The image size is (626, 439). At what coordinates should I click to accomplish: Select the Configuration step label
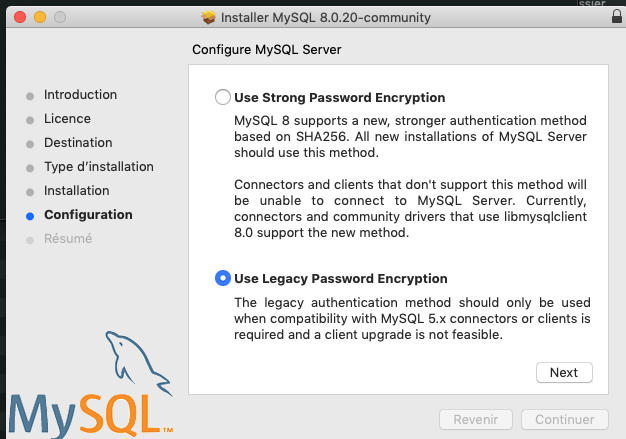tap(88, 215)
